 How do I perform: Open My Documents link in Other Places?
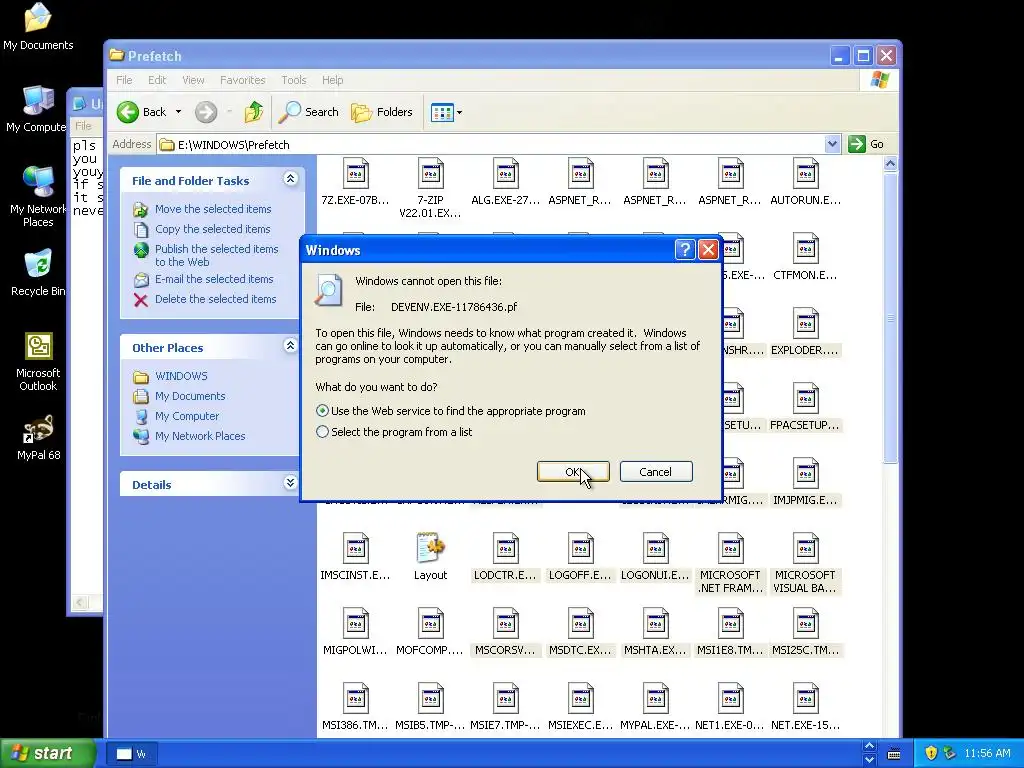(x=189, y=396)
